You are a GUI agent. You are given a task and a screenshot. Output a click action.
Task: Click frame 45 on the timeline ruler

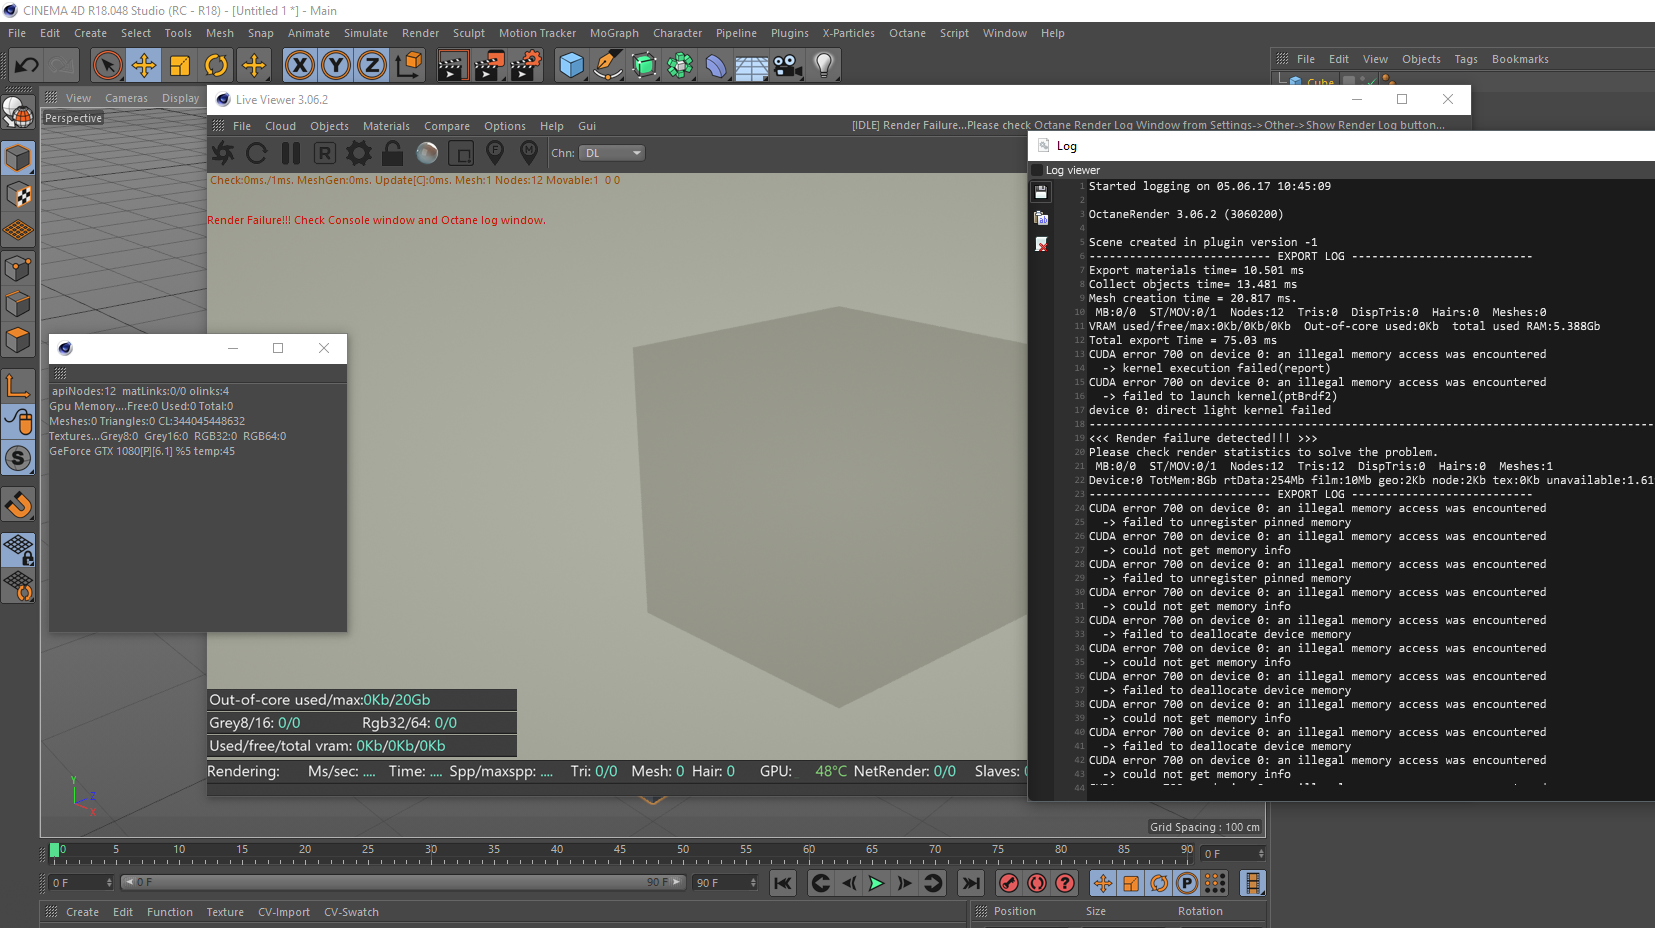pos(620,851)
